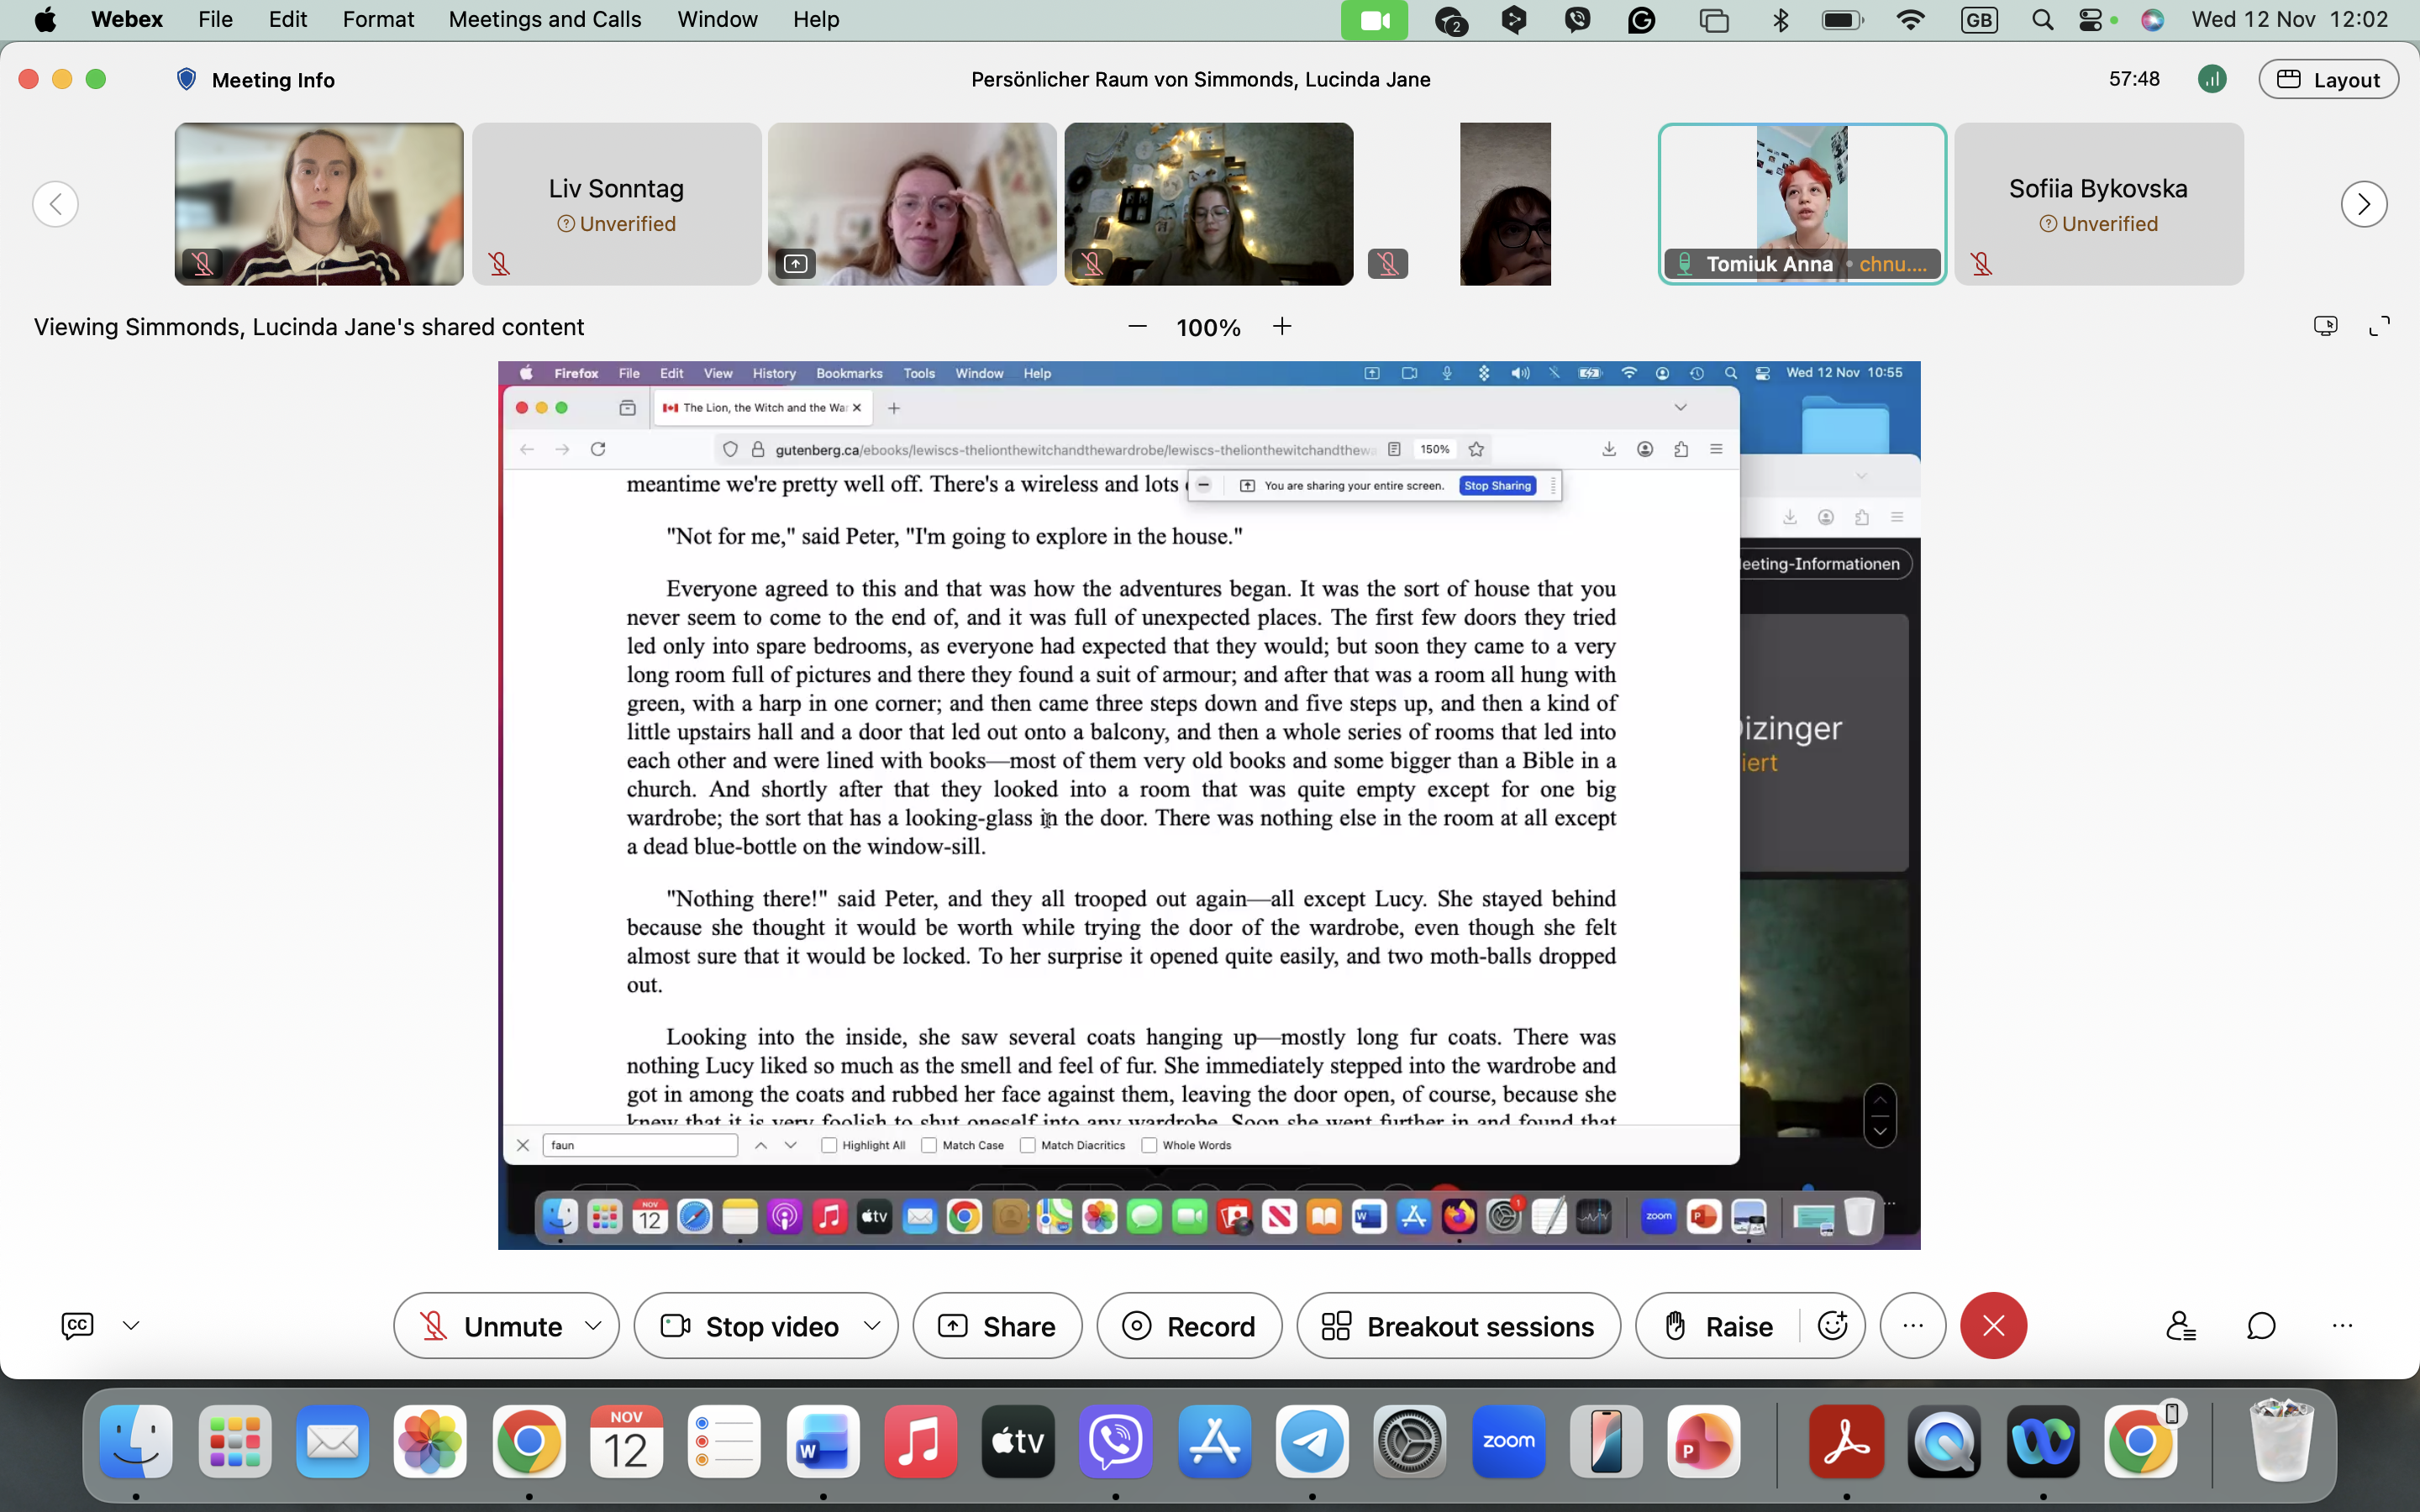Stop video camera
The image size is (2420, 1512).
coord(750,1326)
